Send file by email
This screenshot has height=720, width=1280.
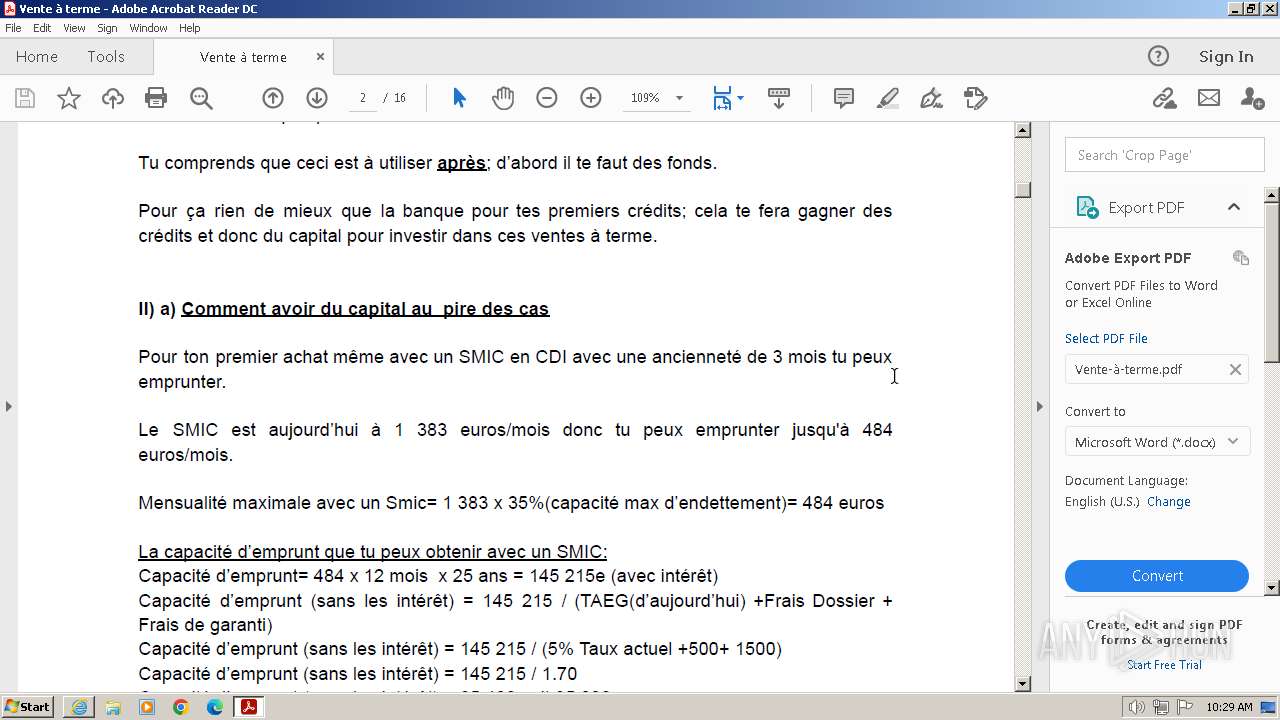coord(1209,98)
